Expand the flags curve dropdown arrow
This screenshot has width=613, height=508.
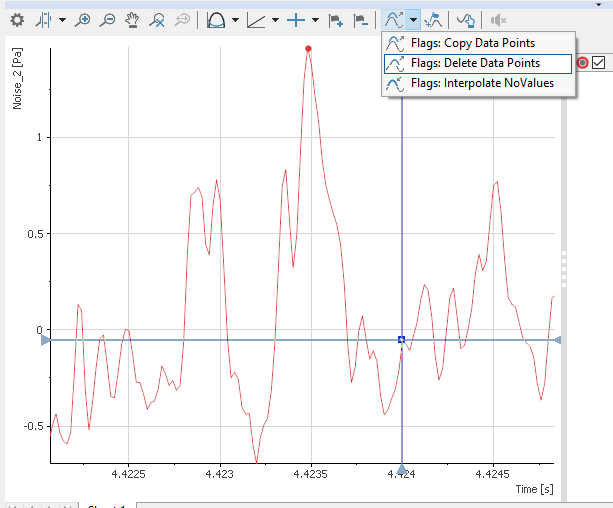pos(413,19)
